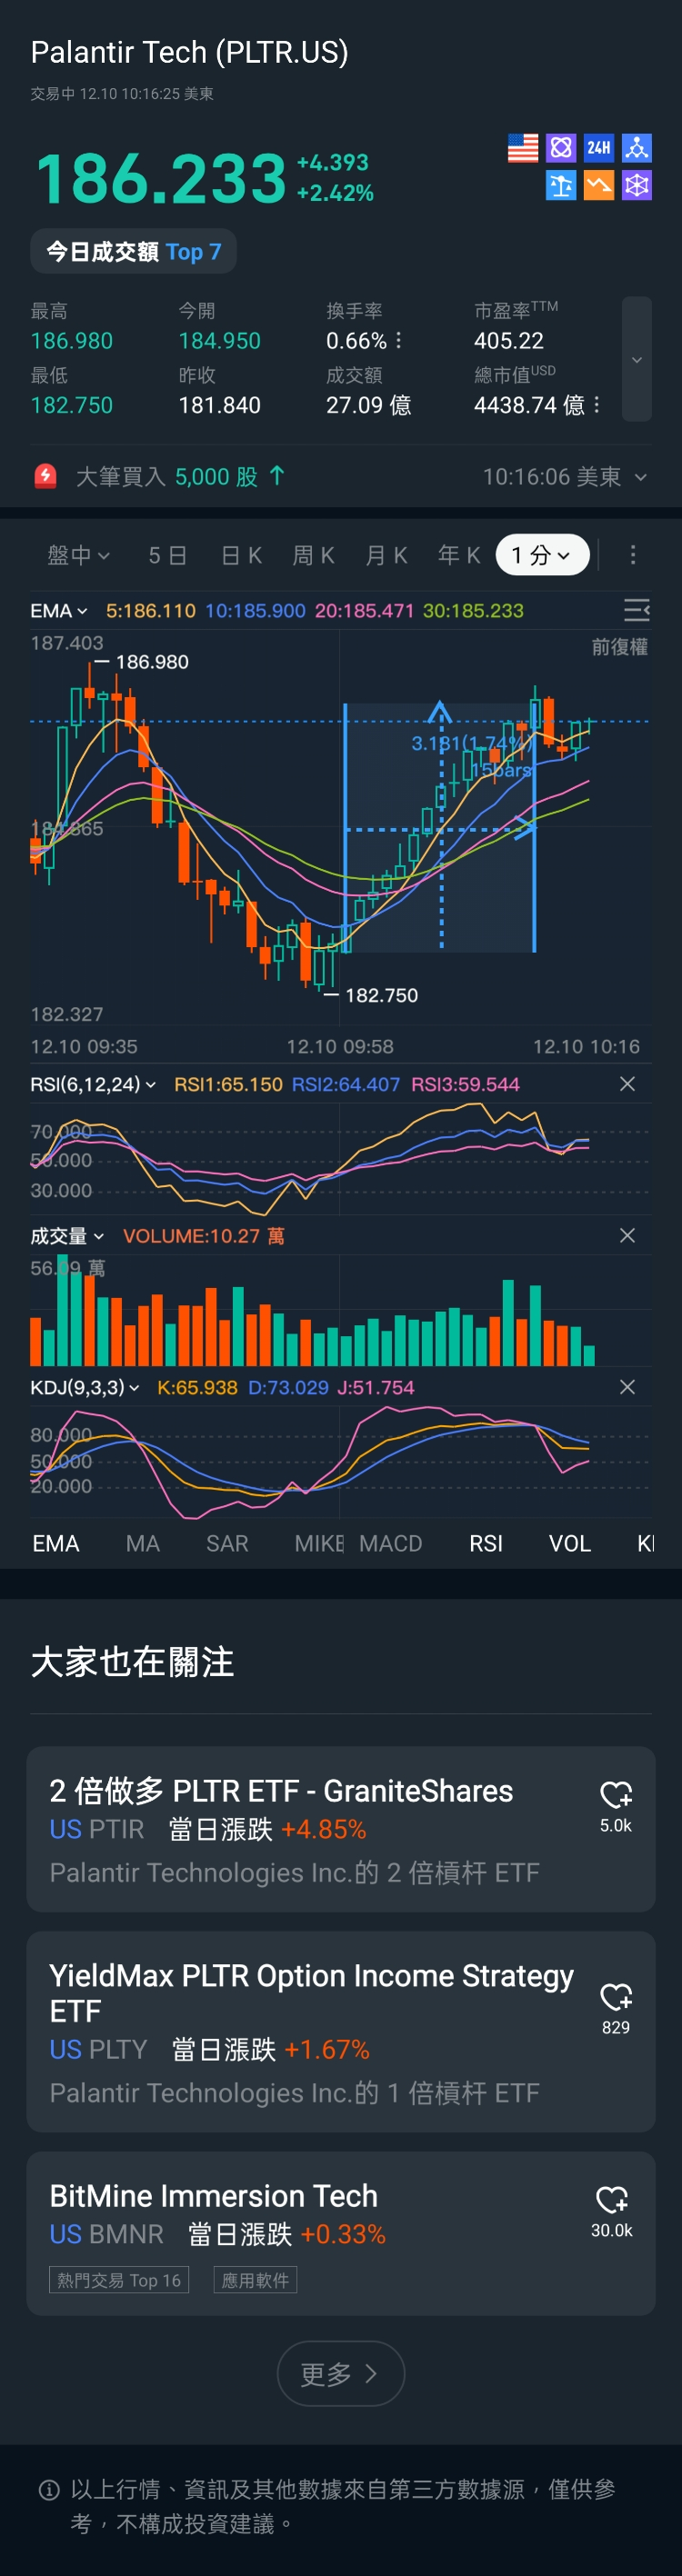This screenshot has width=682, height=2576.
Task: Close the RSI indicator panel
Action: coord(627,1084)
